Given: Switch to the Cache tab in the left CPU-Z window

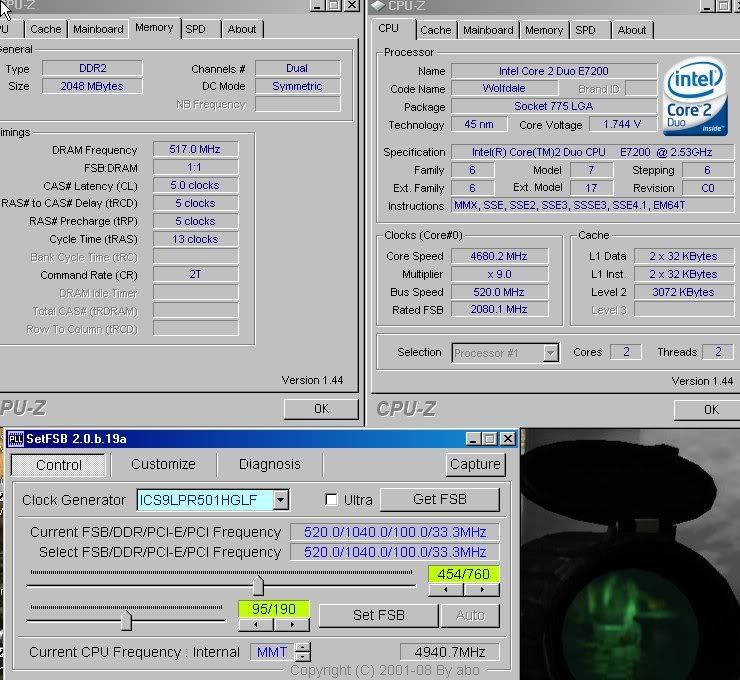Looking at the screenshot, I should 45,29.
